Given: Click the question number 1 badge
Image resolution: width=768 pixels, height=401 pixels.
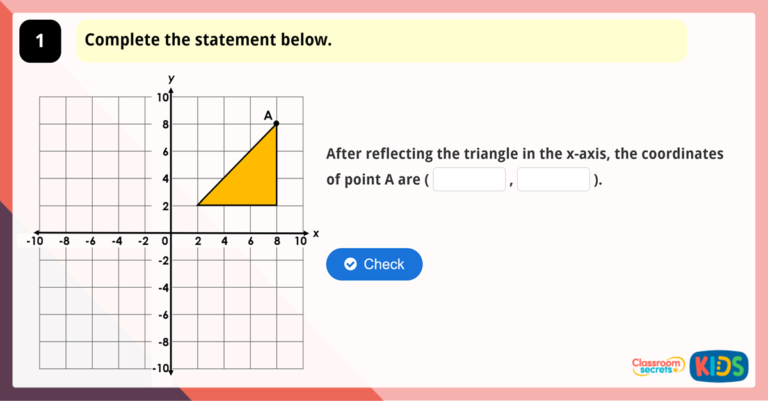Looking at the screenshot, I should 40,41.
